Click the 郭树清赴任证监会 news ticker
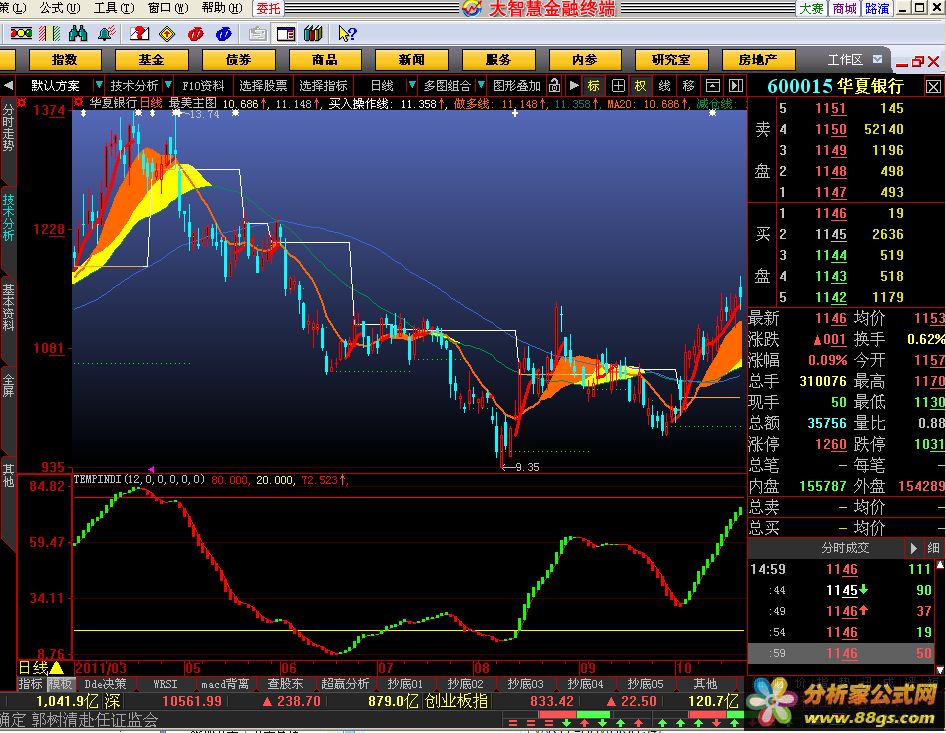Screen dimensions: 946x733 click(95, 720)
